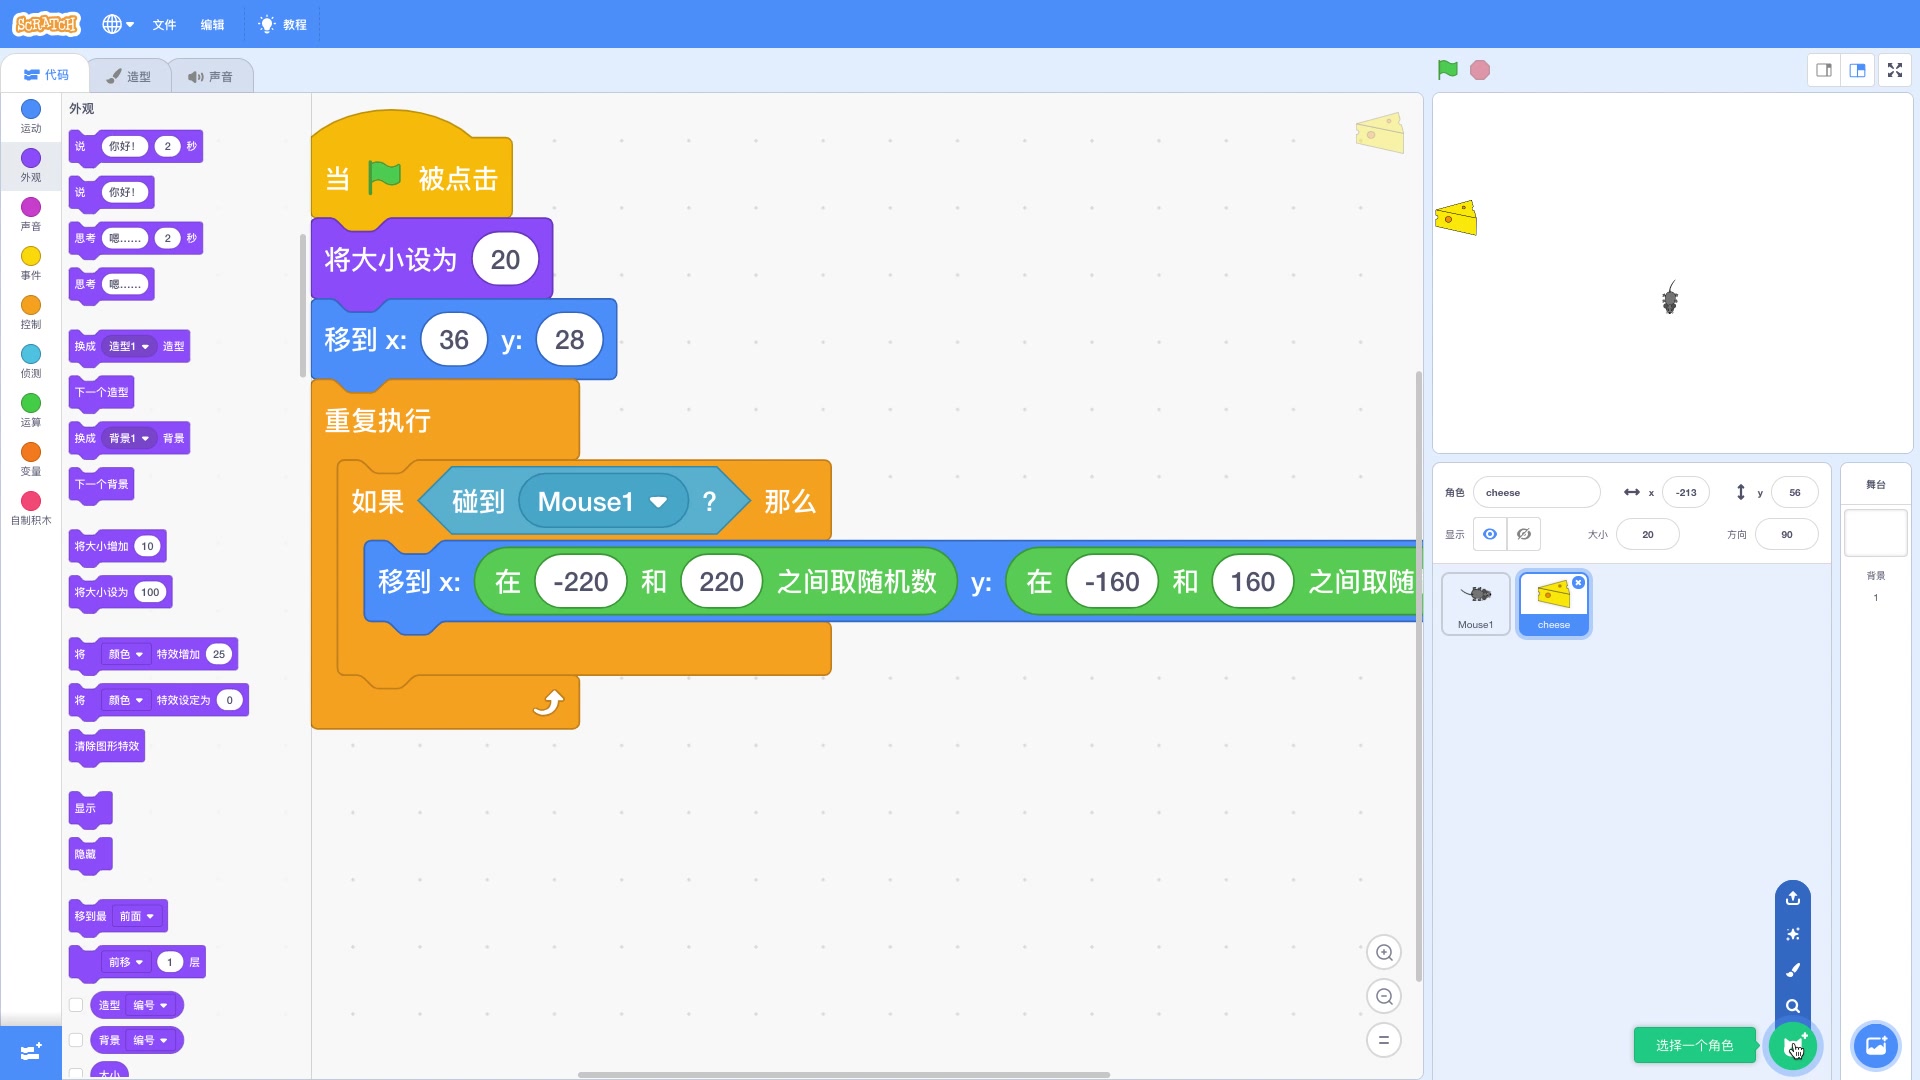Zoom in the code workspace
Screen dimensions: 1920x1080
pos(1384,953)
